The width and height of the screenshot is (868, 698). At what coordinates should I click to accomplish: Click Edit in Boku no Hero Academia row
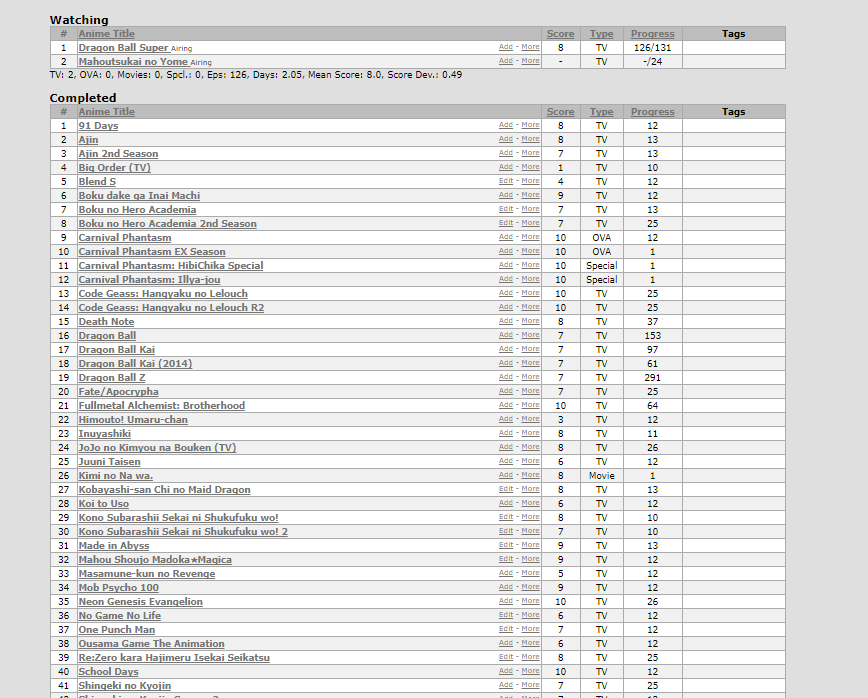click(x=505, y=209)
